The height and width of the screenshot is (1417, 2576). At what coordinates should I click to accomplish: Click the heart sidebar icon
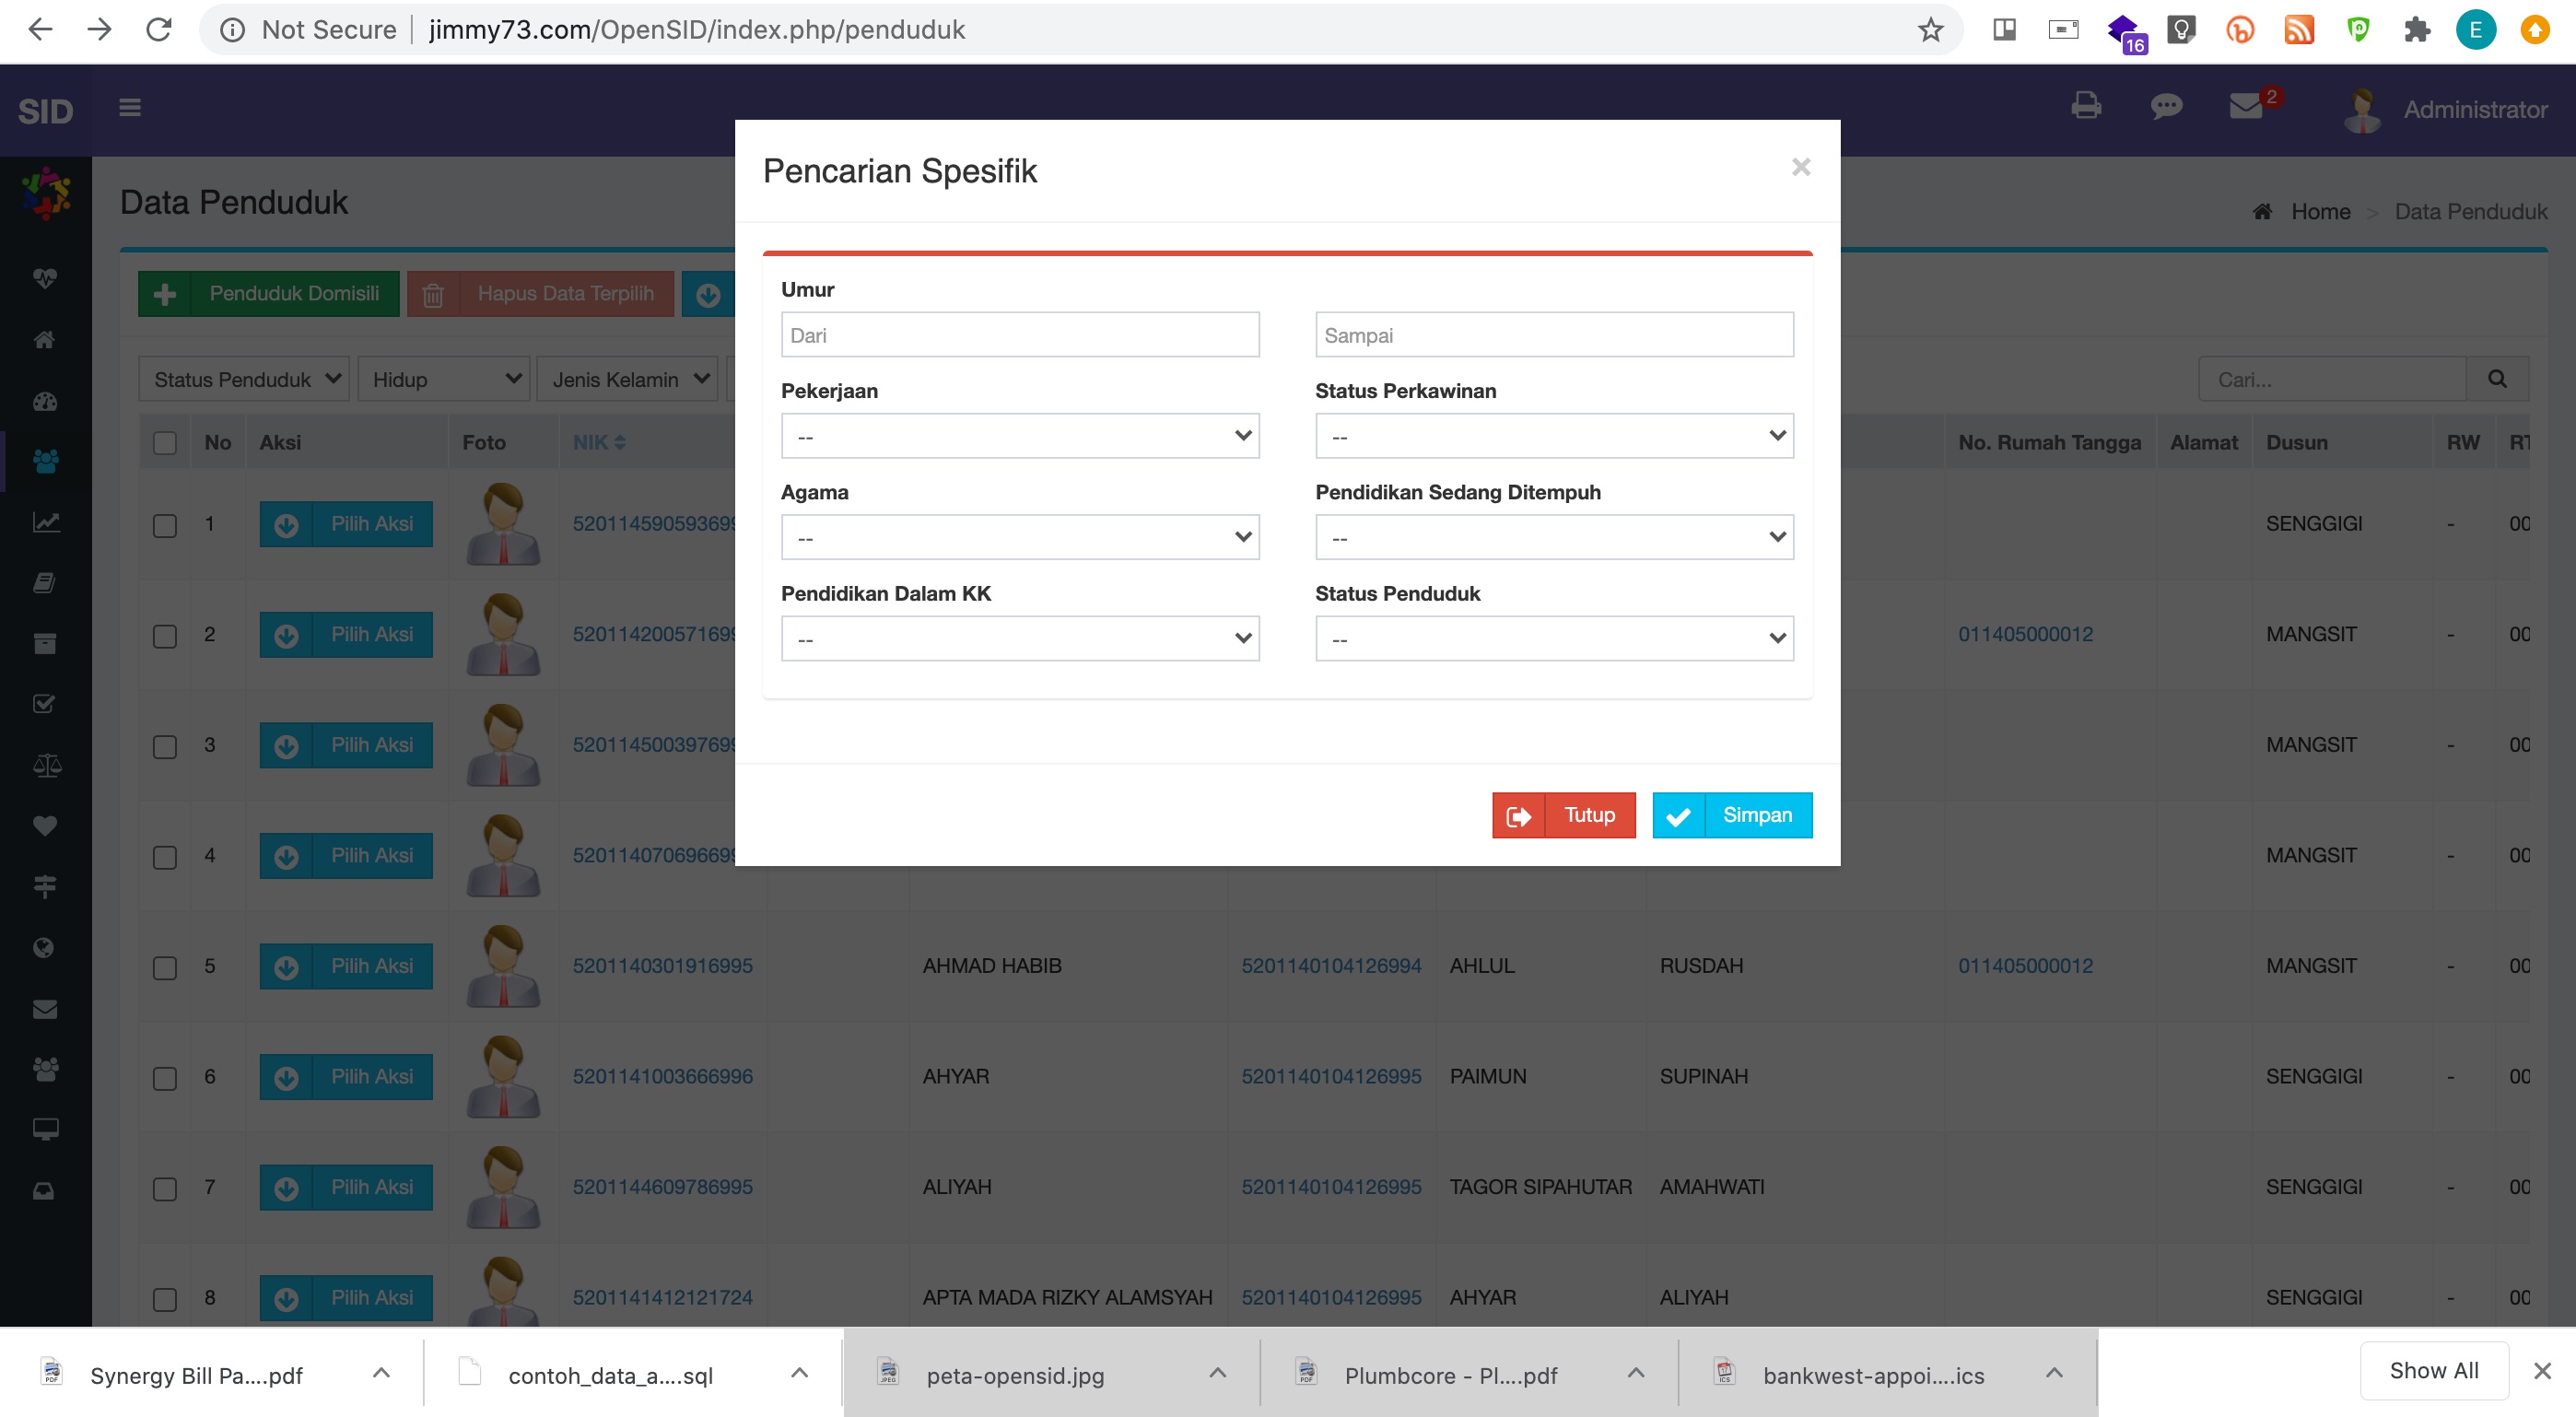(45, 826)
